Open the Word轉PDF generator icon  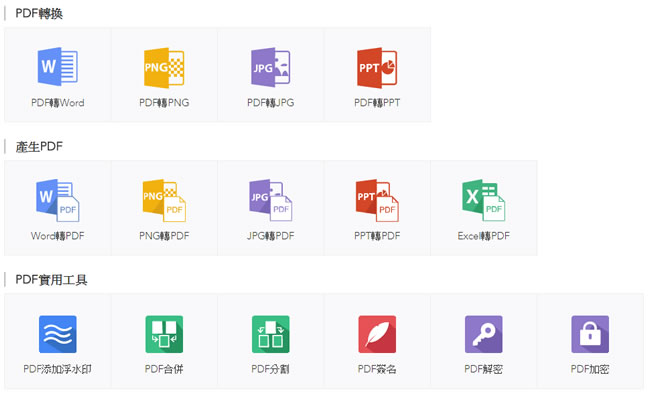tap(58, 200)
